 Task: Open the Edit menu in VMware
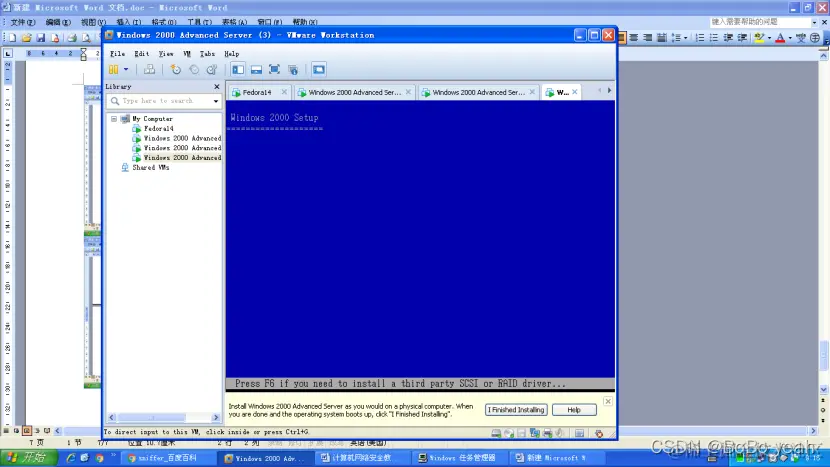click(141, 53)
